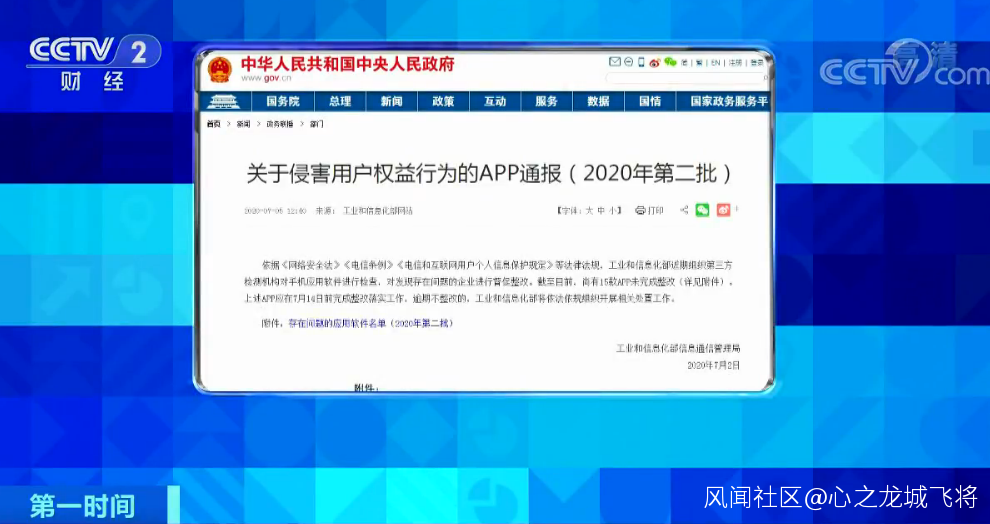Switch site language to EN
The height and width of the screenshot is (524, 990).
[x=715, y=63]
